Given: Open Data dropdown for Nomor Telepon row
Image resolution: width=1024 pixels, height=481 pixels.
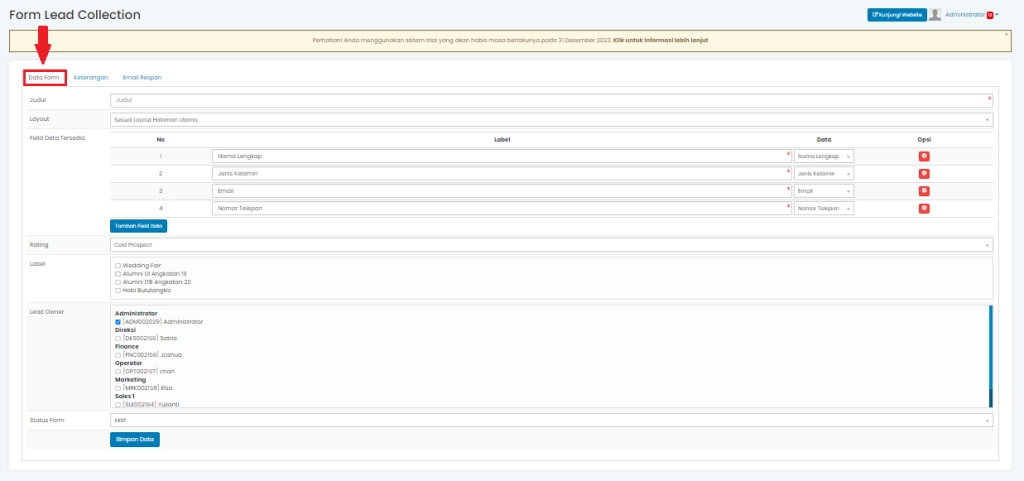Looking at the screenshot, I should point(824,208).
